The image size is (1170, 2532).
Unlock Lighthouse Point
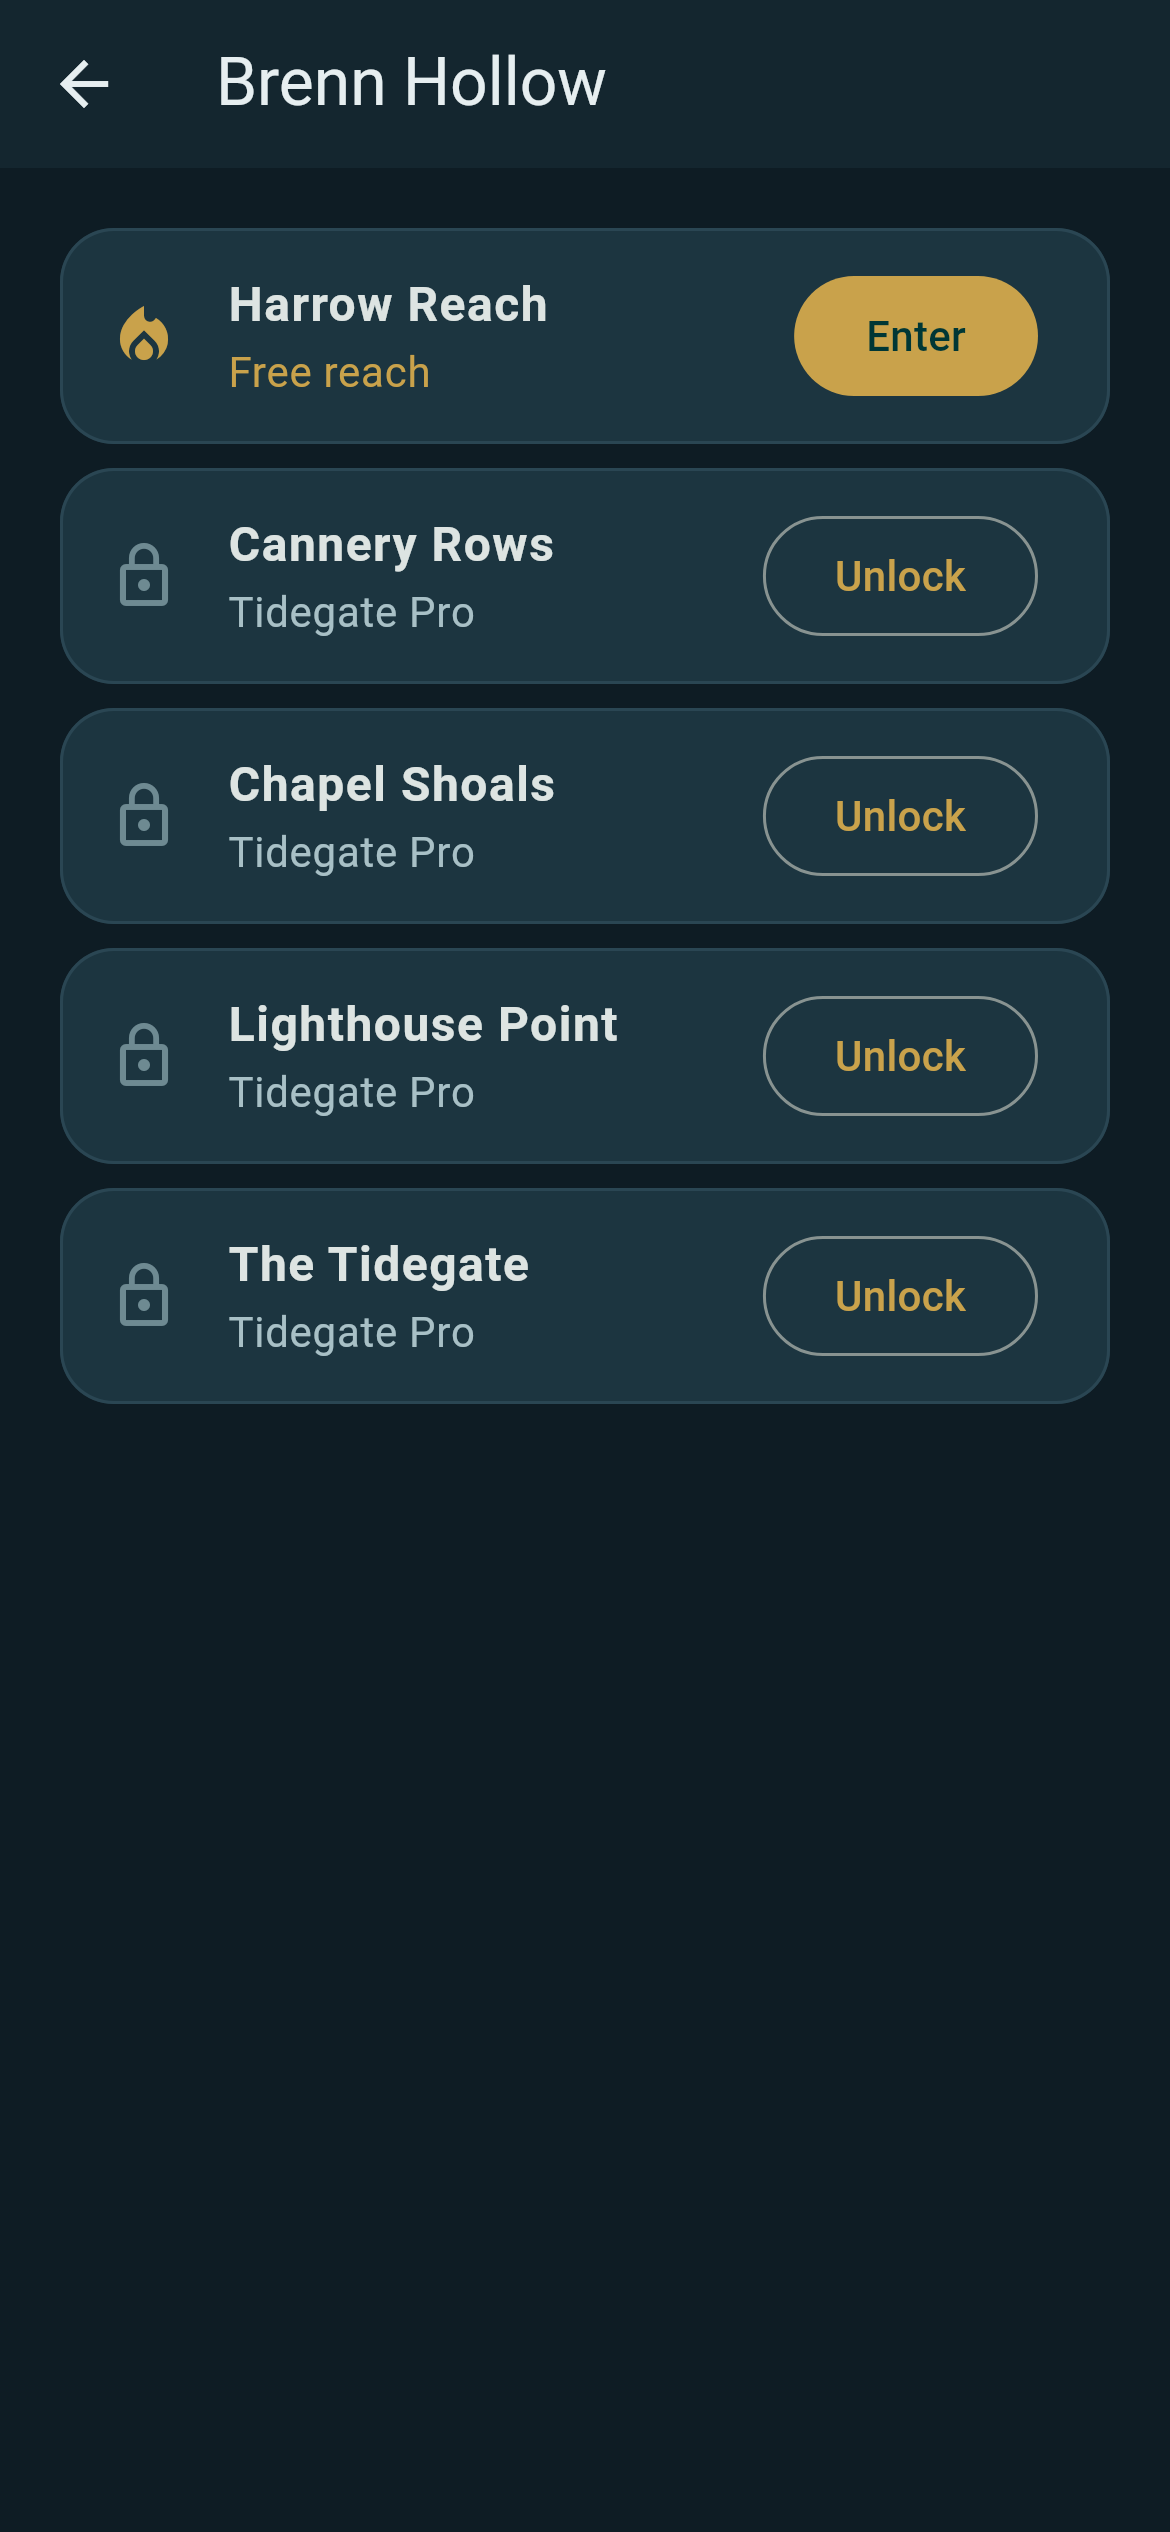click(x=900, y=1056)
